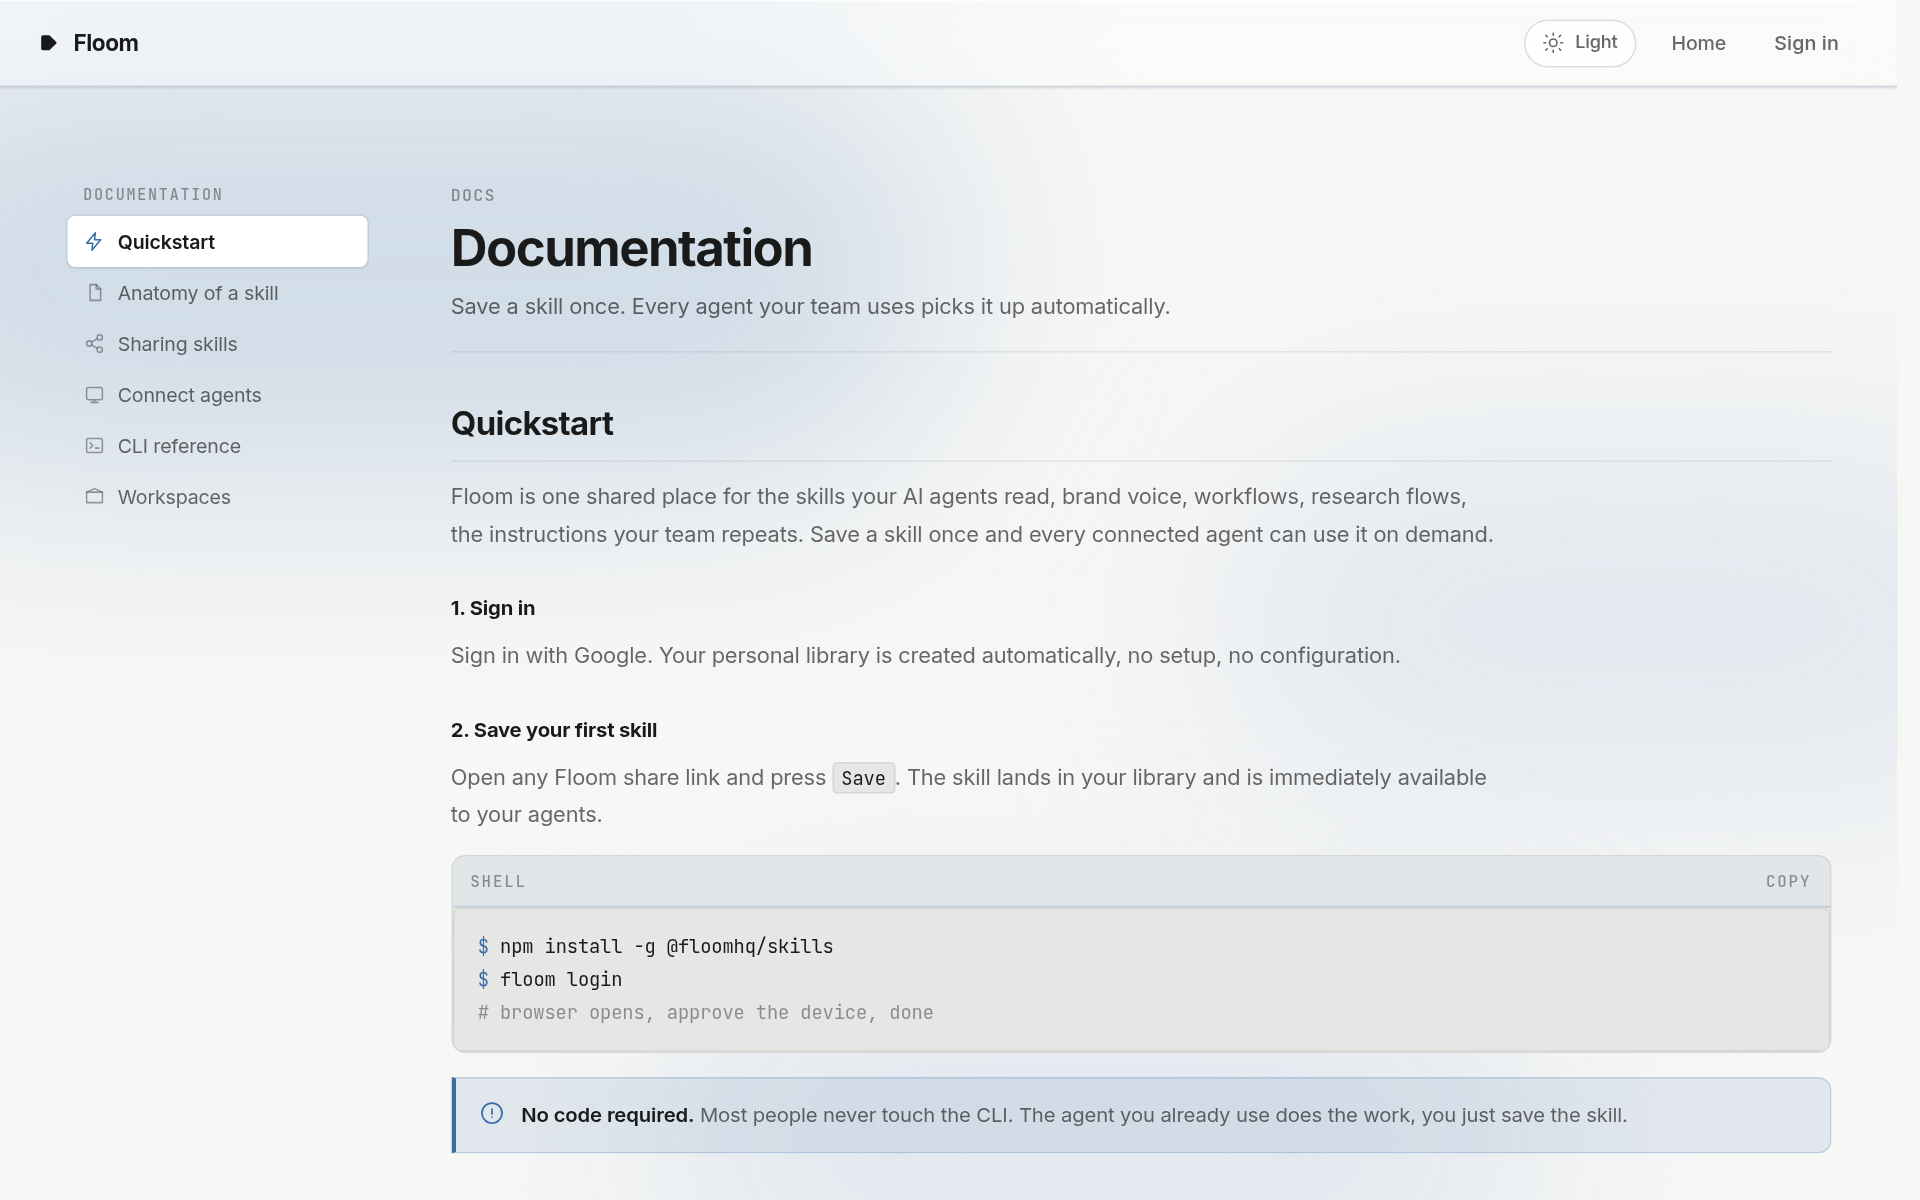Click the Sign in with Google paragraph
The image size is (1920, 1200).
(925, 655)
